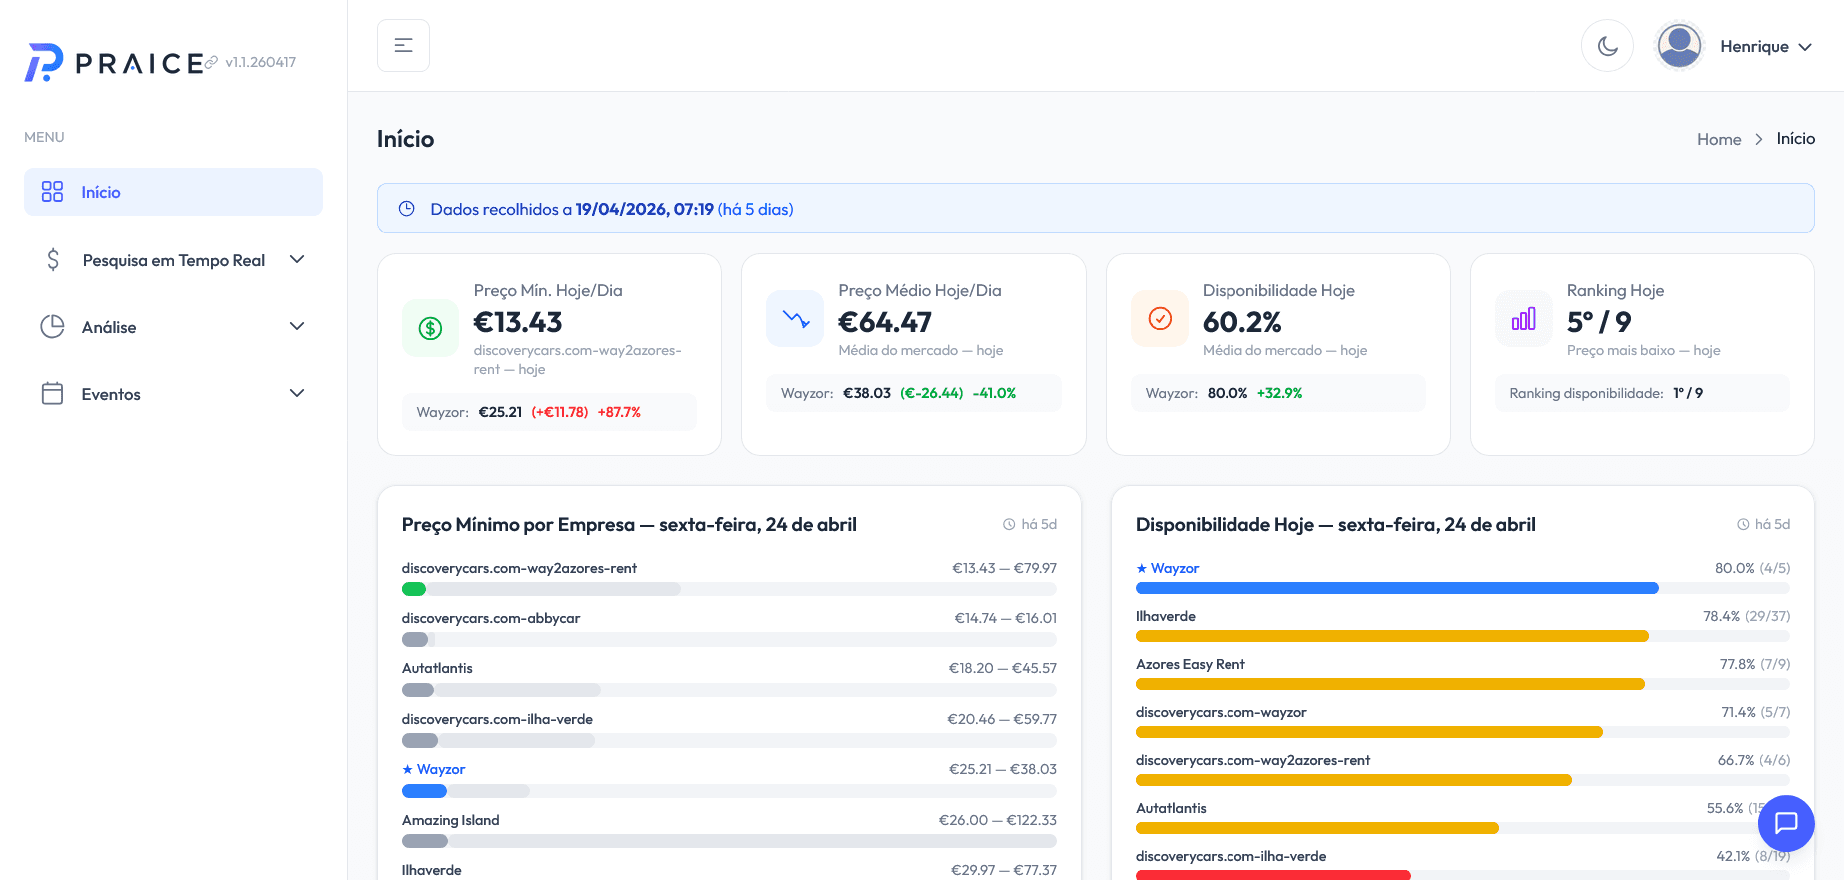This screenshot has width=1845, height=880.
Task: Open Pesquisa em Tempo Real menu
Action: click(x=173, y=260)
